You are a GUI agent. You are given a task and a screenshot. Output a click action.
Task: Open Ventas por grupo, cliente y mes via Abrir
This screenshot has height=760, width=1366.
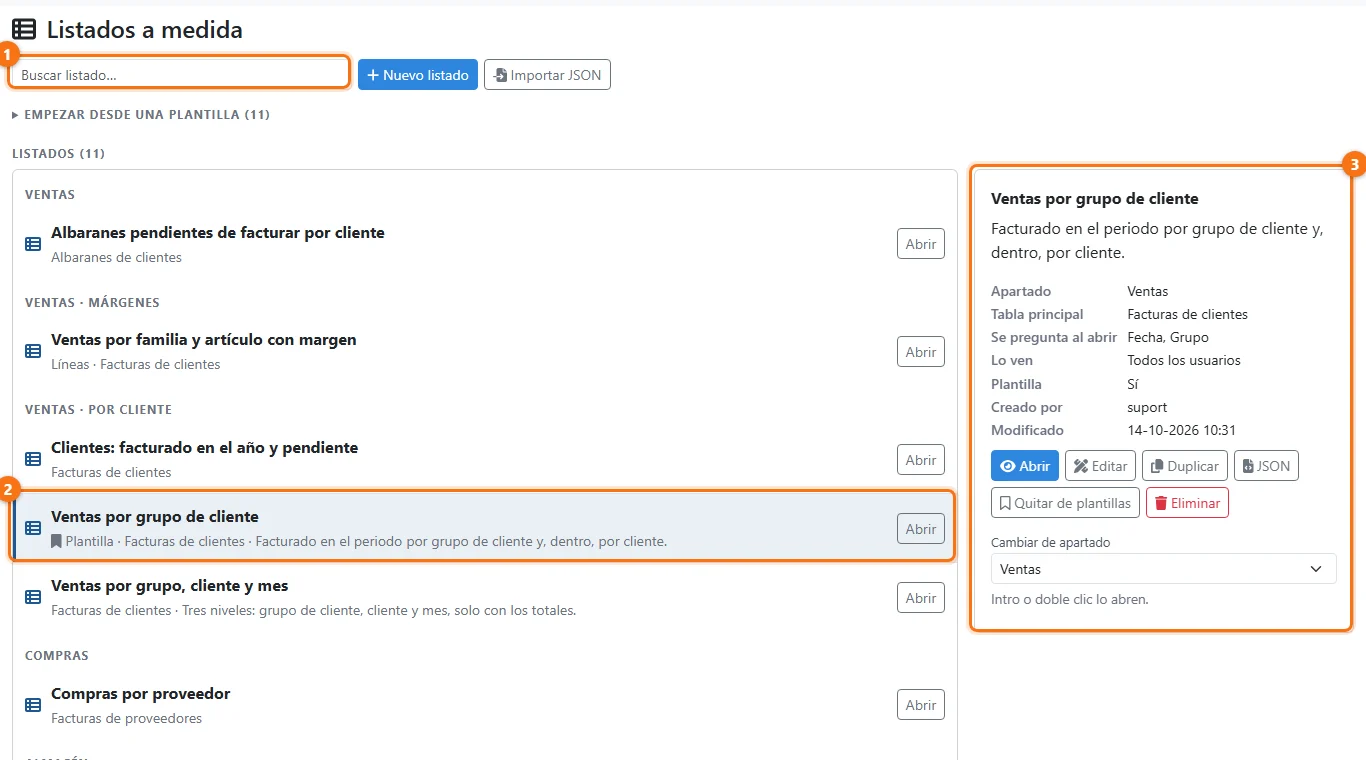[x=921, y=598]
